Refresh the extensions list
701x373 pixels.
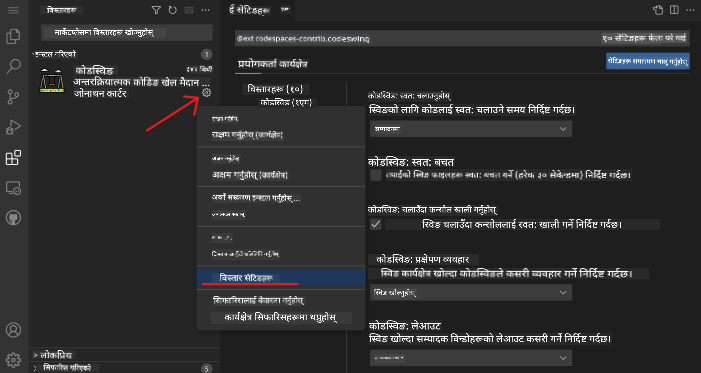point(172,10)
